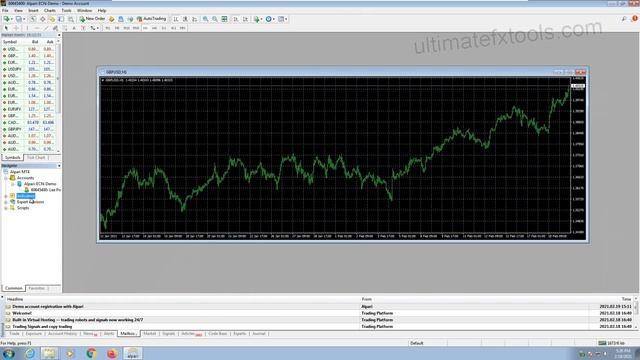
Task: Select the M5 timeframe button
Action: 117,28
